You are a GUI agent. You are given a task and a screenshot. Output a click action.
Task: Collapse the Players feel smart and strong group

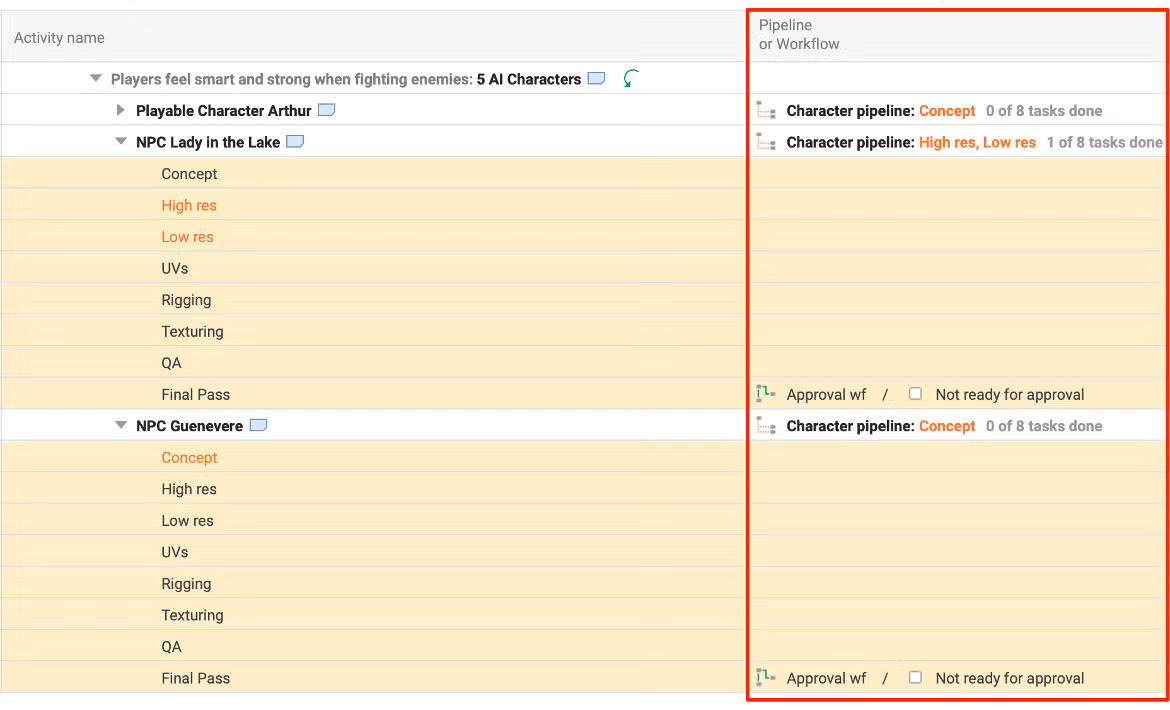(96, 78)
